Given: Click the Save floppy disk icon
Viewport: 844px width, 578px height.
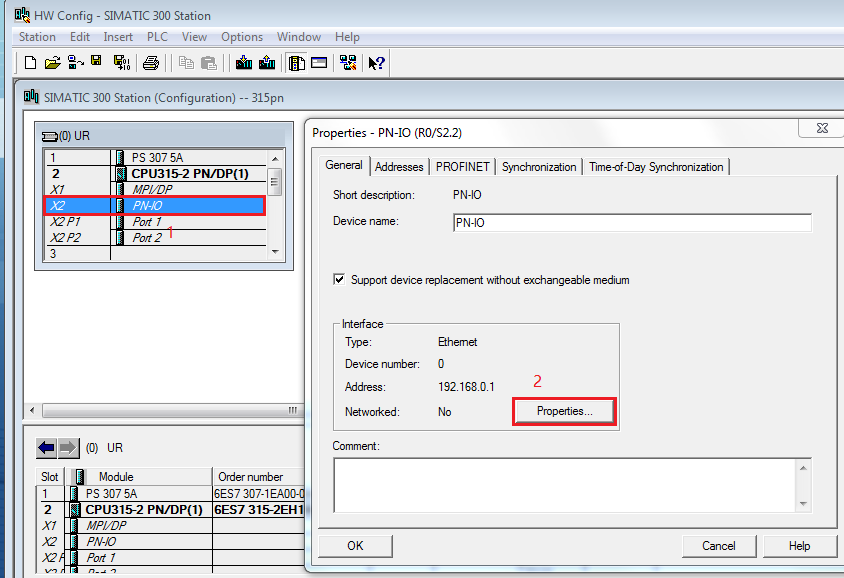Looking at the screenshot, I should (x=96, y=61).
